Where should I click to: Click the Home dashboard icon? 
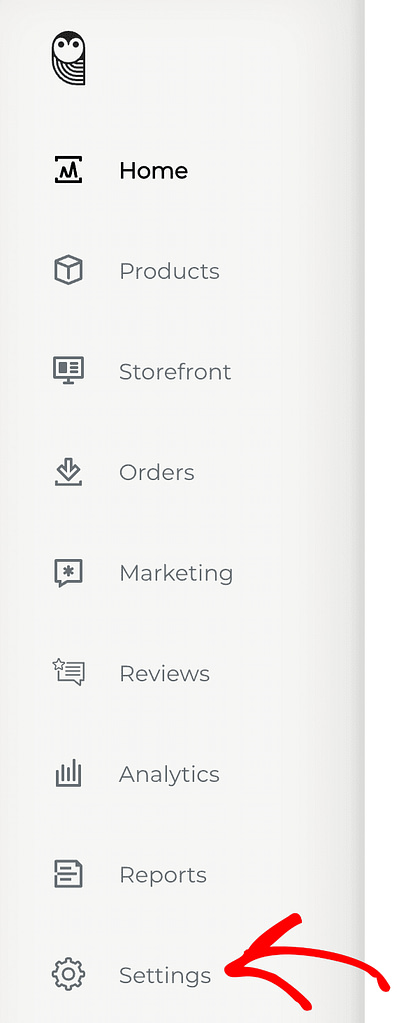tap(69, 170)
